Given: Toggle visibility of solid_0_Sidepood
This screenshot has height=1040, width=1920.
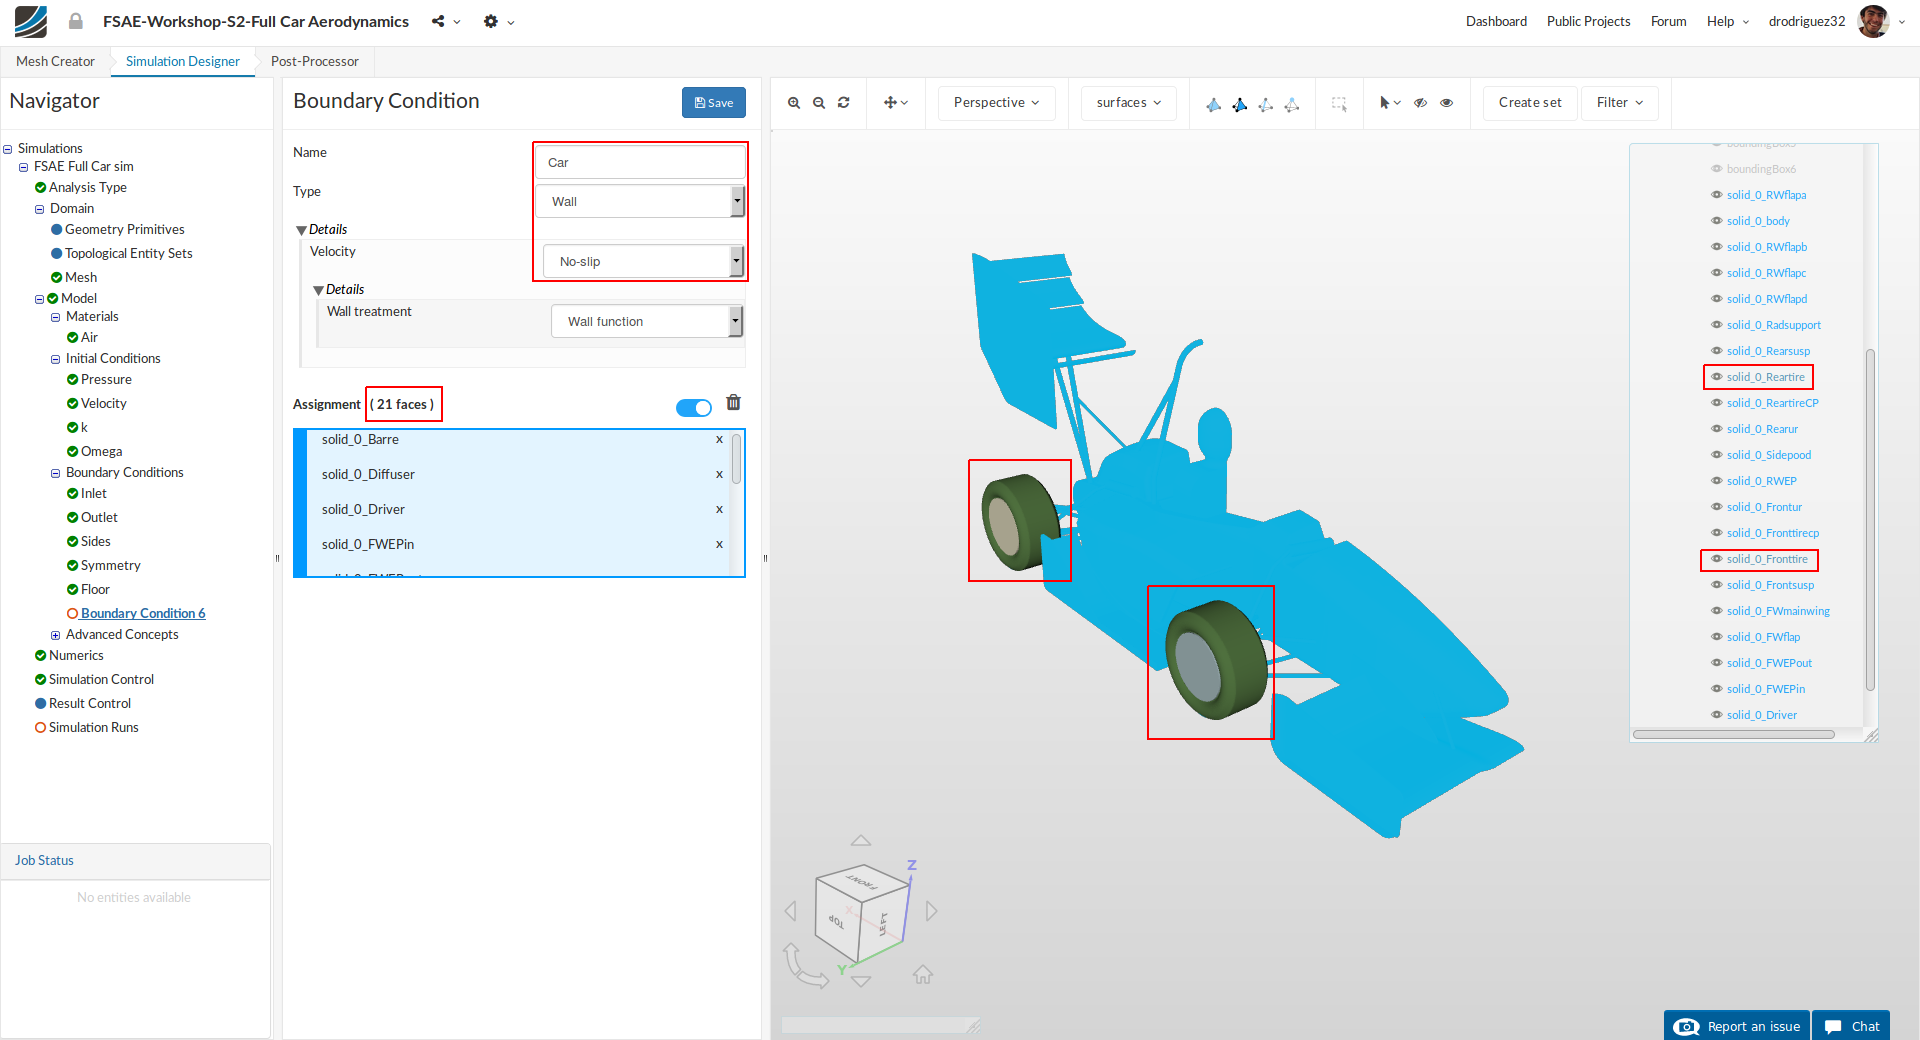Looking at the screenshot, I should (1716, 455).
